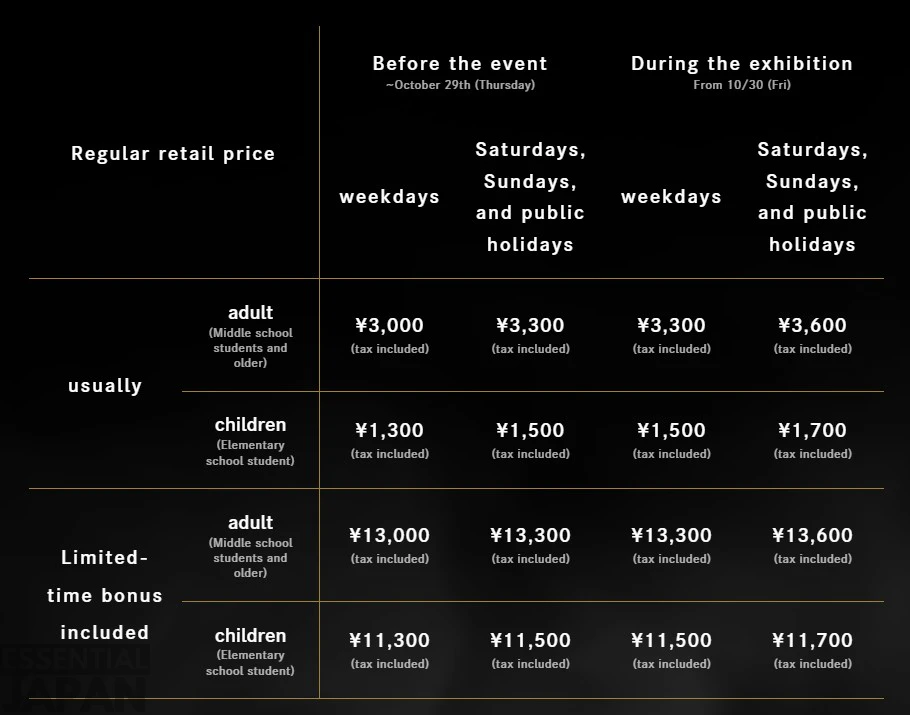Click the ¥1,700 children price
910x715 pixels.
pyautogui.click(x=812, y=430)
